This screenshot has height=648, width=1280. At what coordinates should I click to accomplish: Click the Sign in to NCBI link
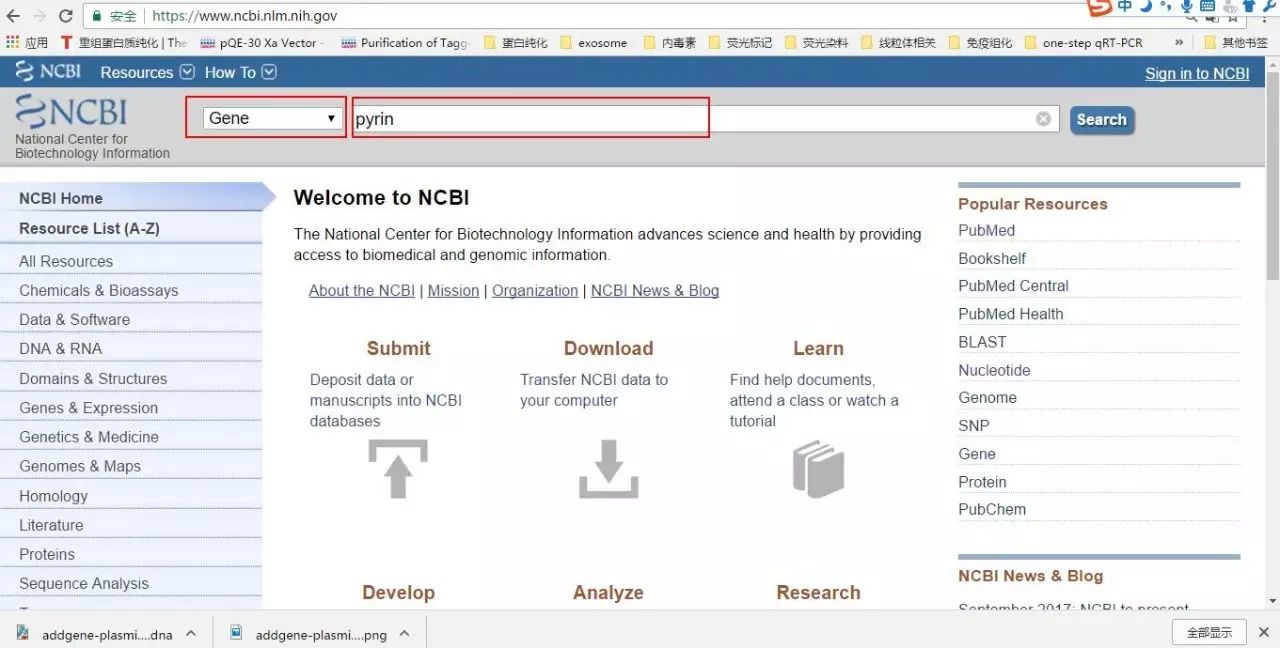pos(1197,73)
